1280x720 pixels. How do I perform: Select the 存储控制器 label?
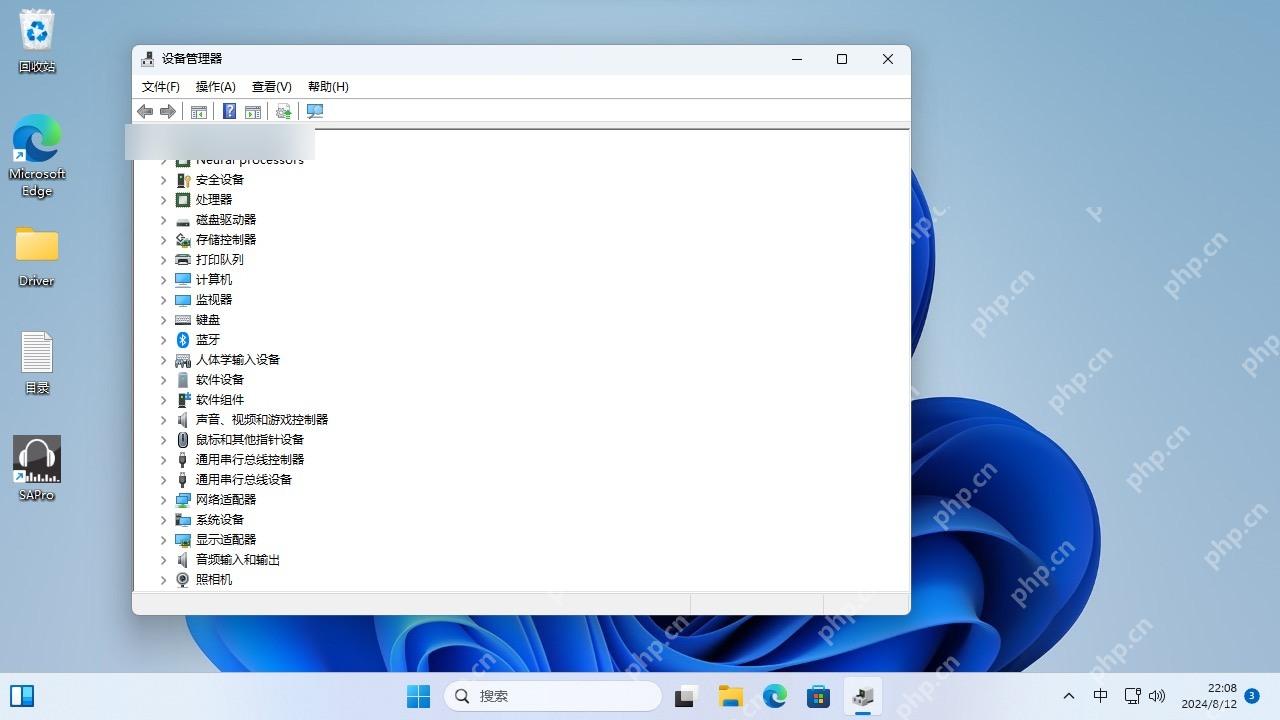(226, 240)
